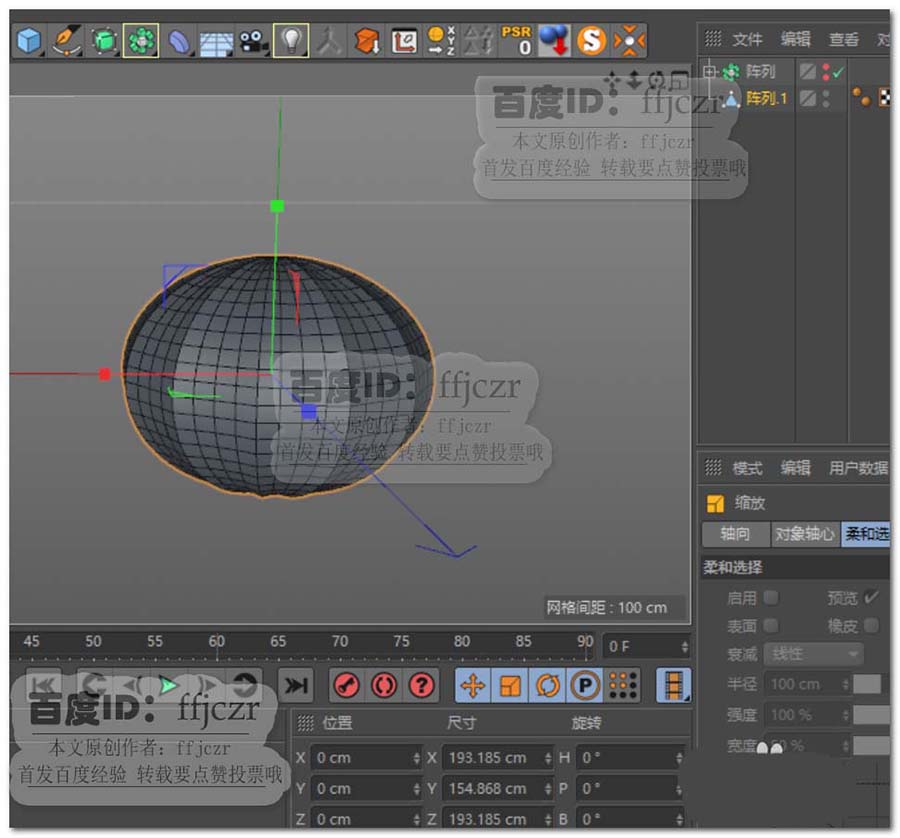Adjust the H rotation stepper arrows
Image resolution: width=900 pixels, height=838 pixels.
[x=679, y=758]
